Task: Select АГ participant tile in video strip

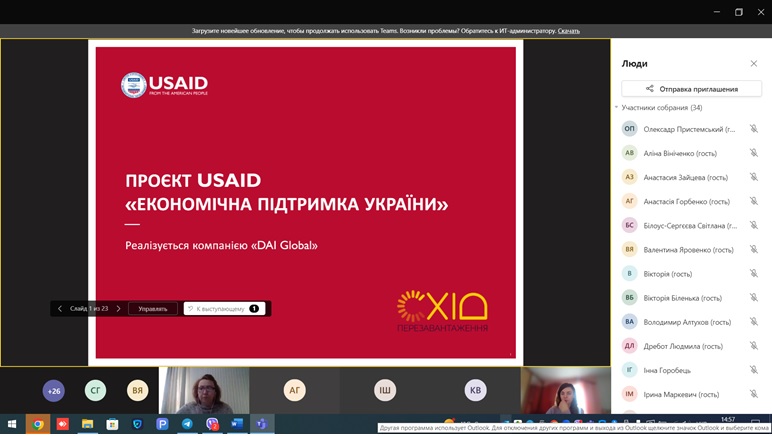Action: pyautogui.click(x=294, y=390)
